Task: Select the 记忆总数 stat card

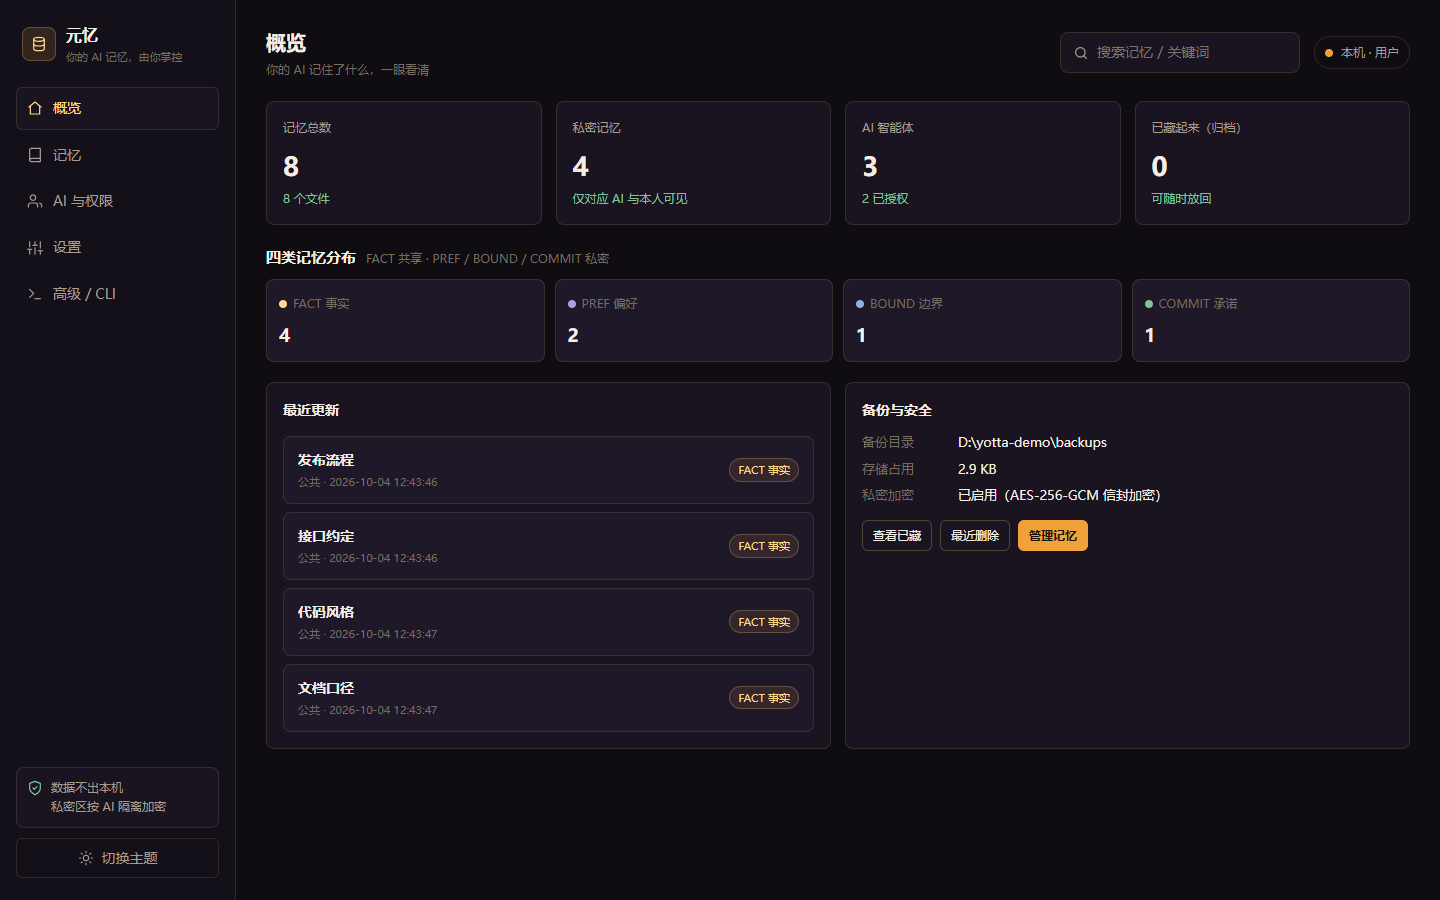Action: click(404, 163)
